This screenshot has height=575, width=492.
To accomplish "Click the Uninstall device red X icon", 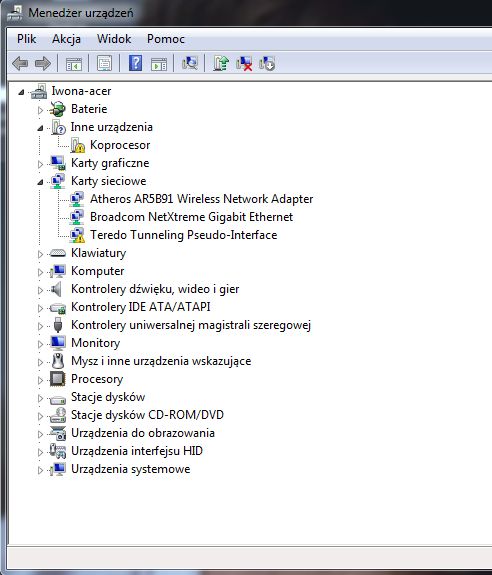I will pyautogui.click(x=244, y=63).
